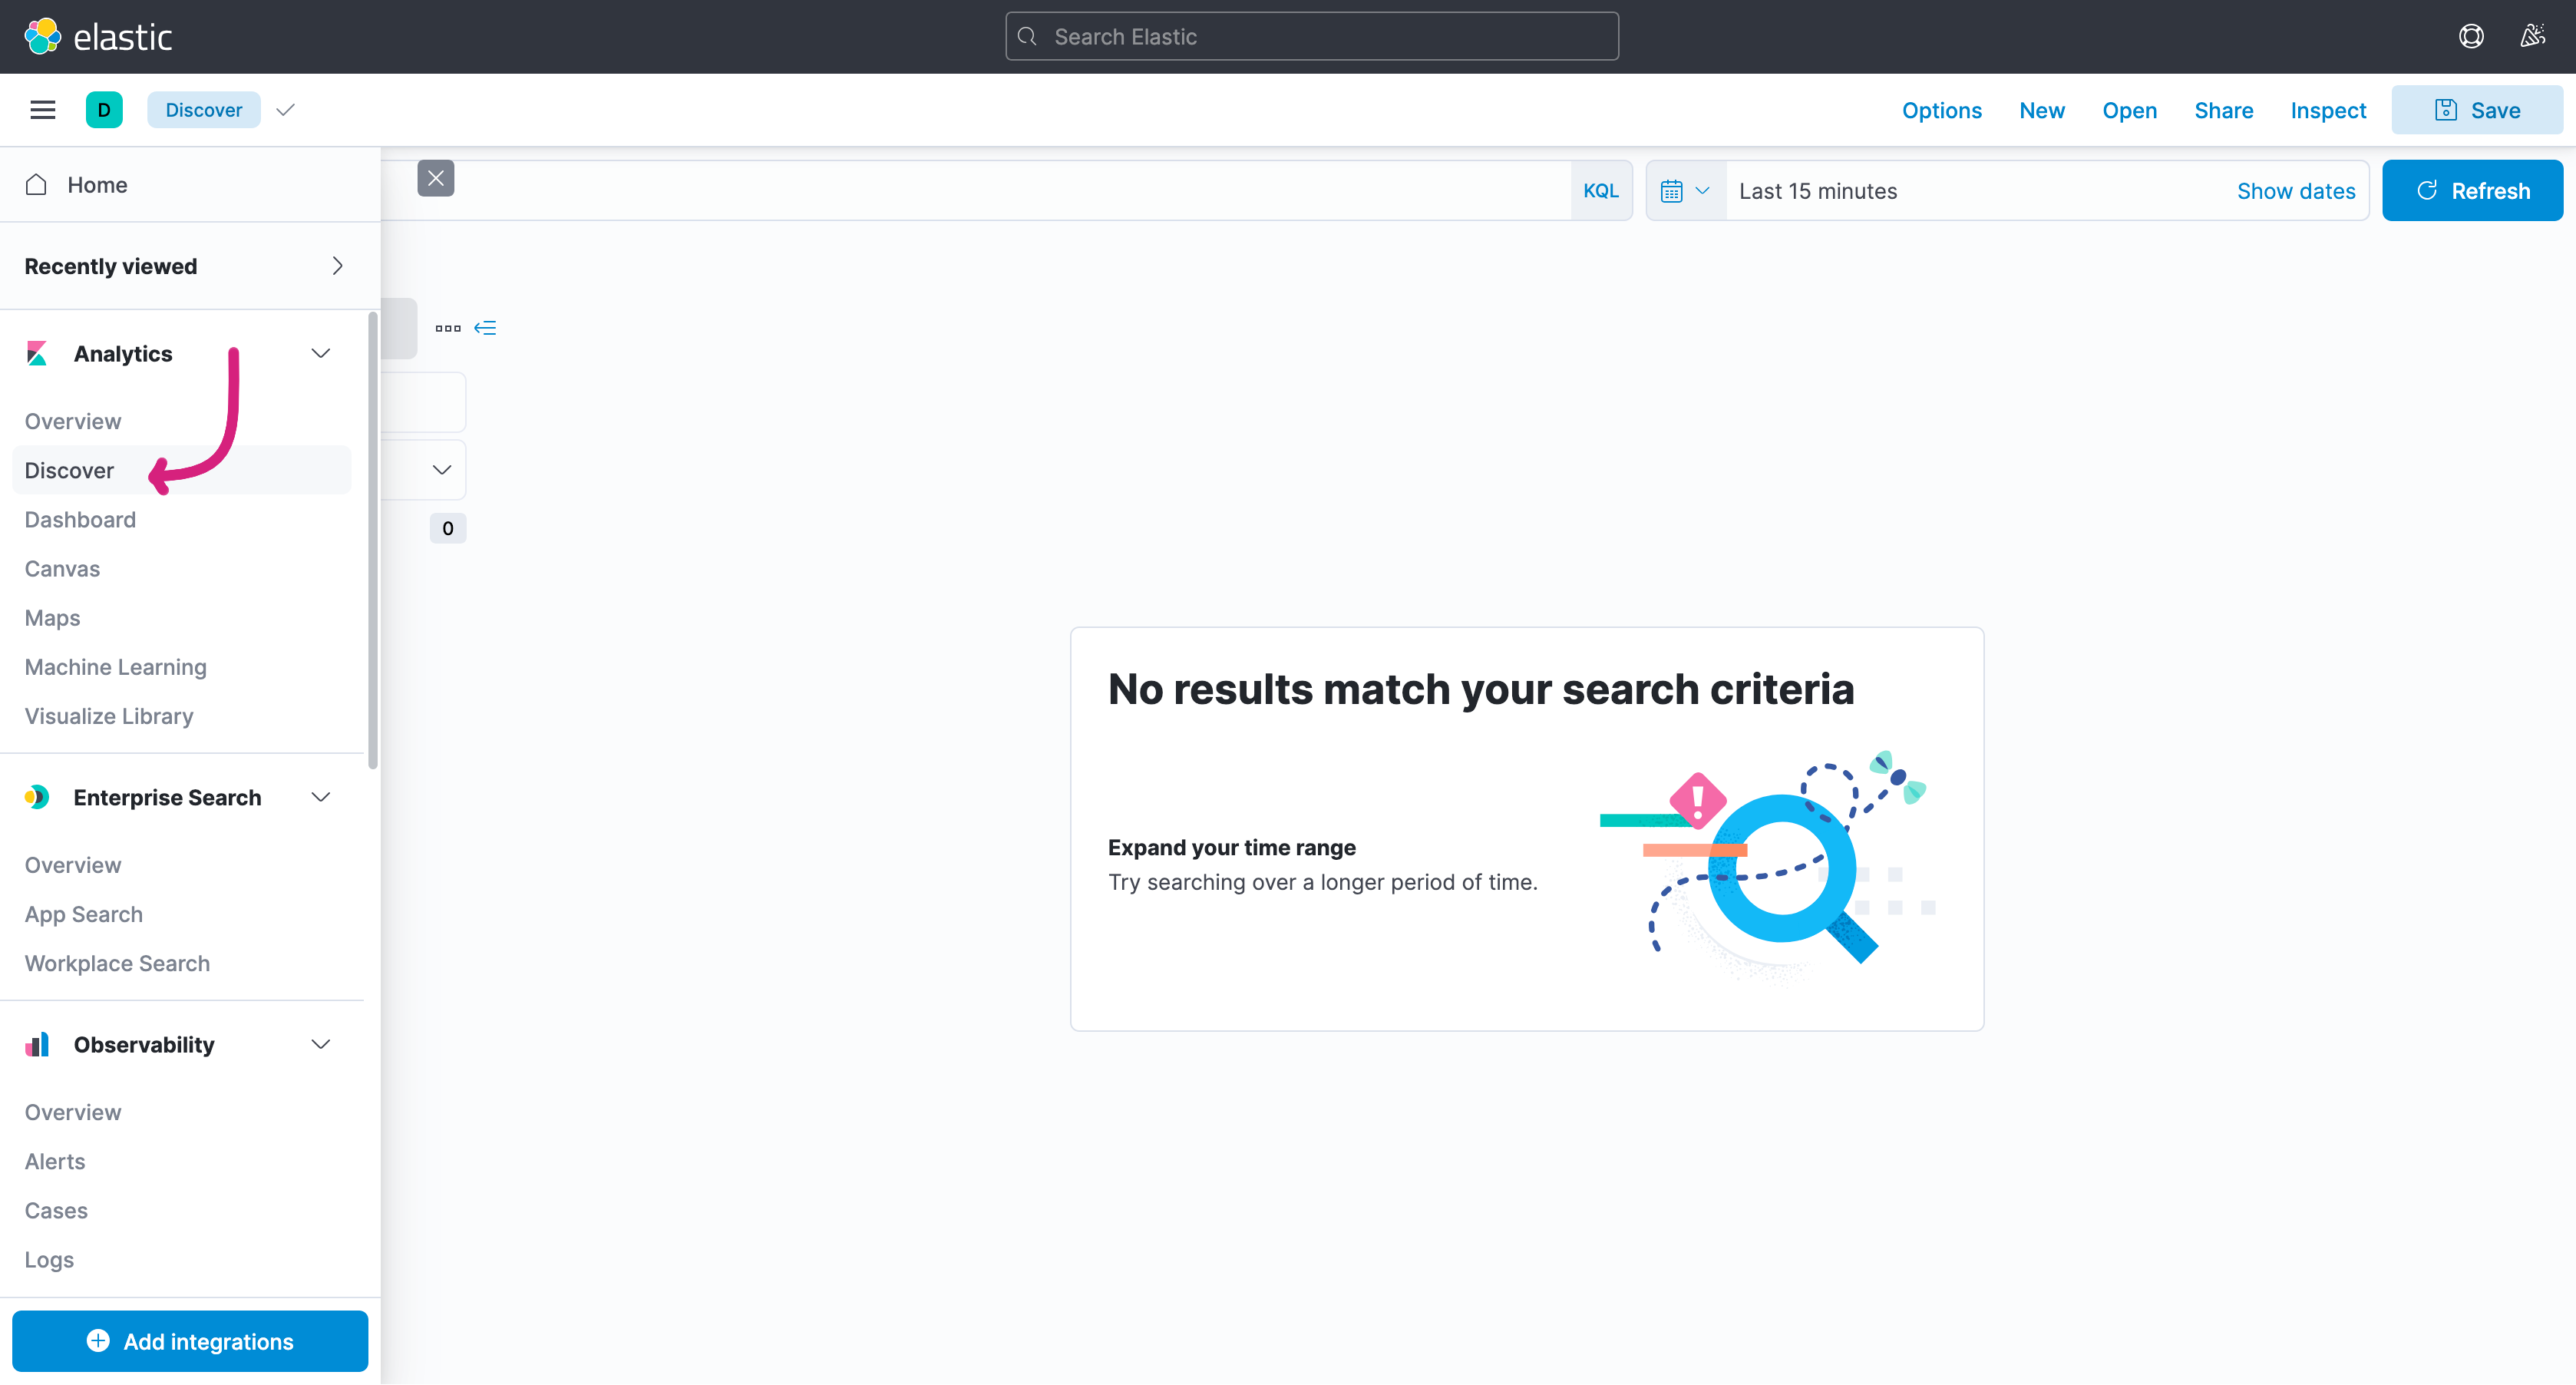Viewport: 2576px width, 1385px height.
Task: Open the three-dot index pattern options
Action: [x=447, y=328]
